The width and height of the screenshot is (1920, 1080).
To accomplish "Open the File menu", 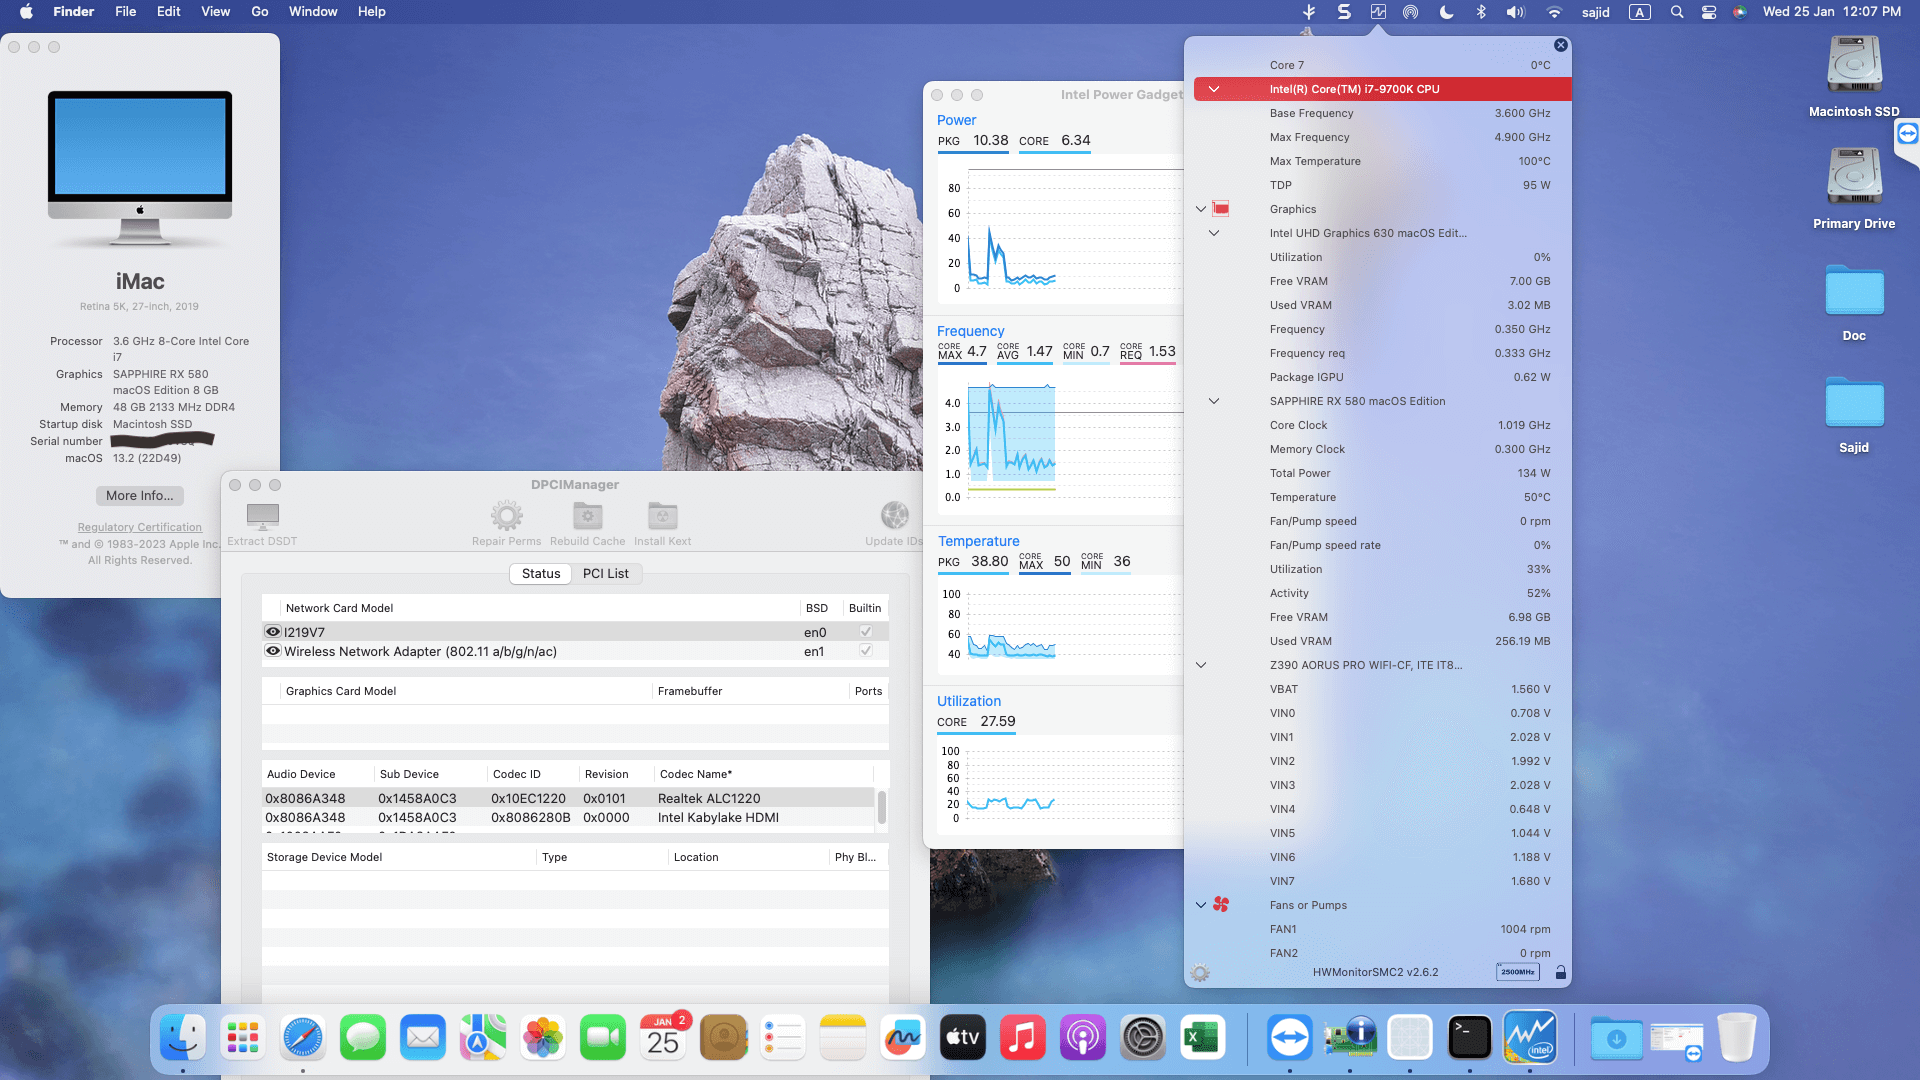I will [125, 12].
